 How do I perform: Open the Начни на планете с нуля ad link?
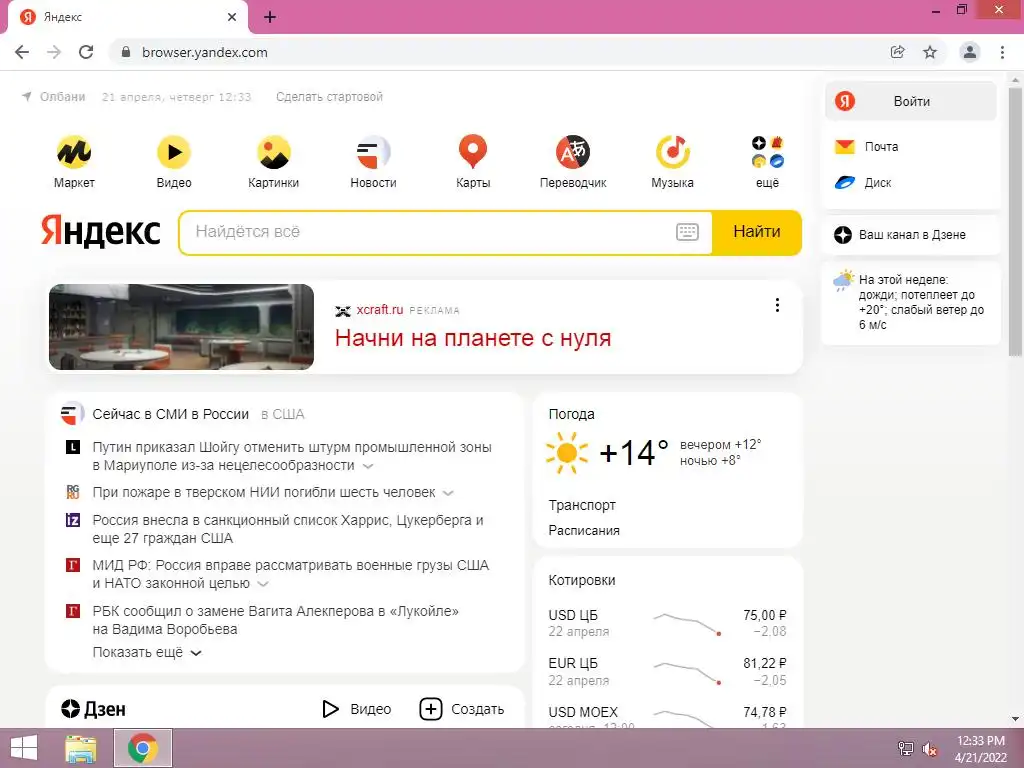pyautogui.click(x=473, y=338)
